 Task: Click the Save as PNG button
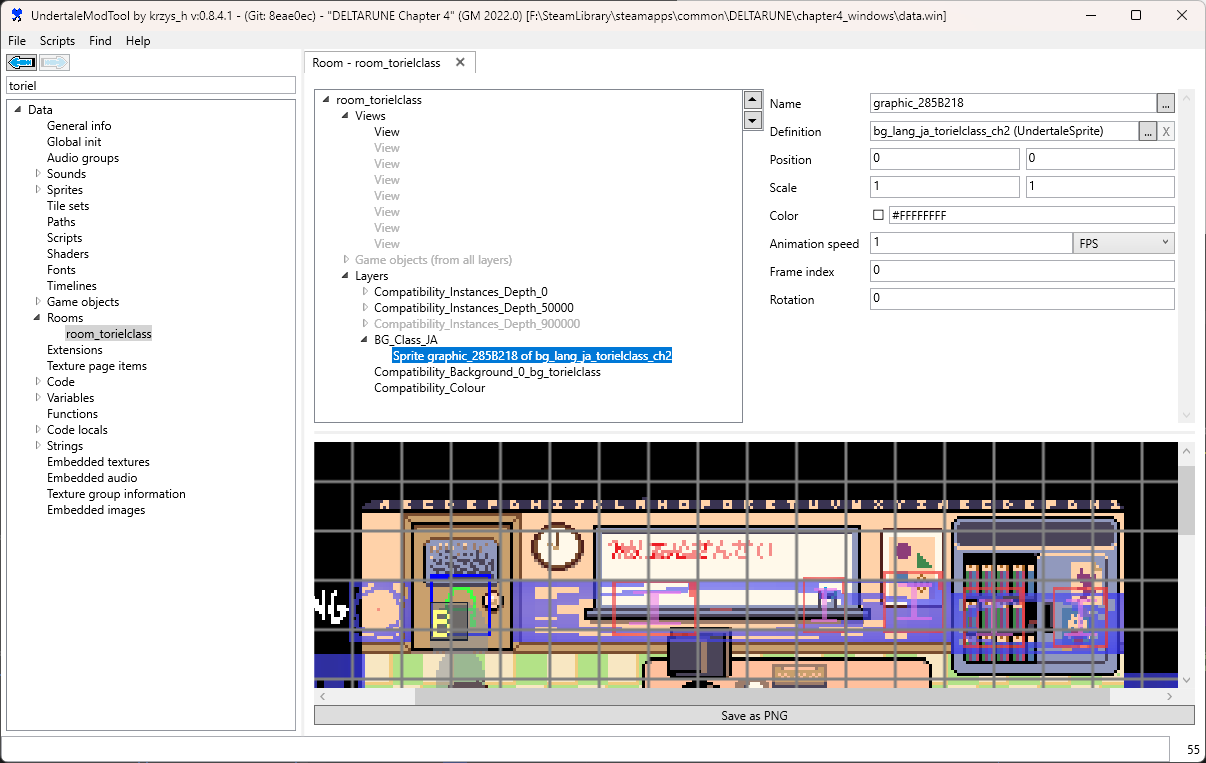(x=754, y=716)
